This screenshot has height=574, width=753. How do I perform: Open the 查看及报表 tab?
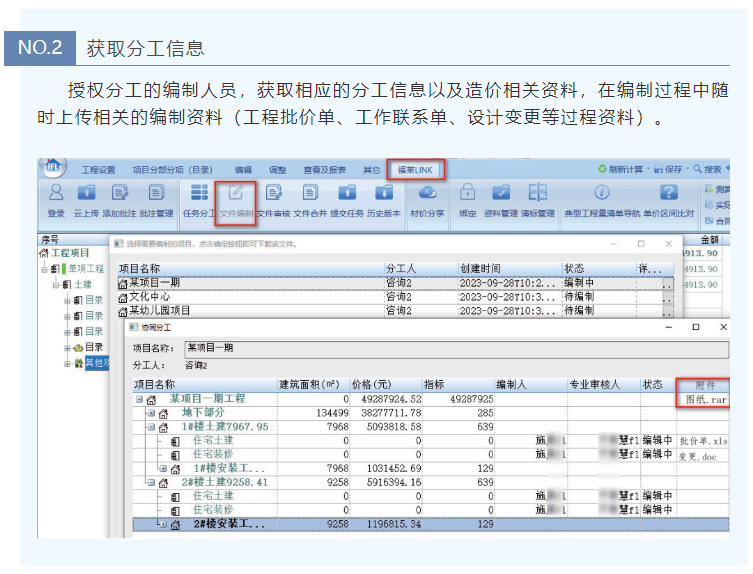(325, 170)
